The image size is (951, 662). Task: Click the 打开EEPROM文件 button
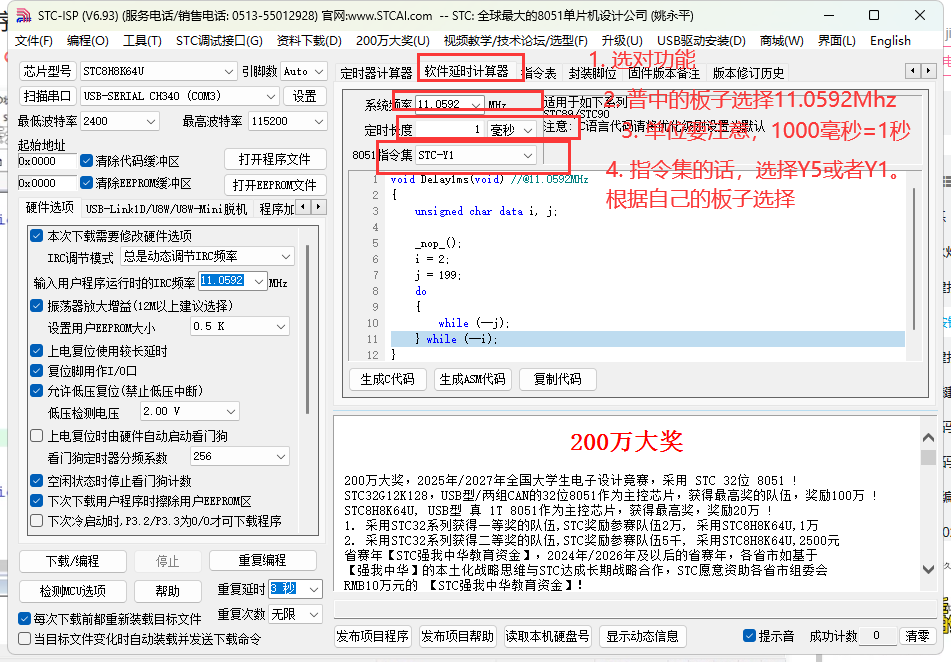275,185
